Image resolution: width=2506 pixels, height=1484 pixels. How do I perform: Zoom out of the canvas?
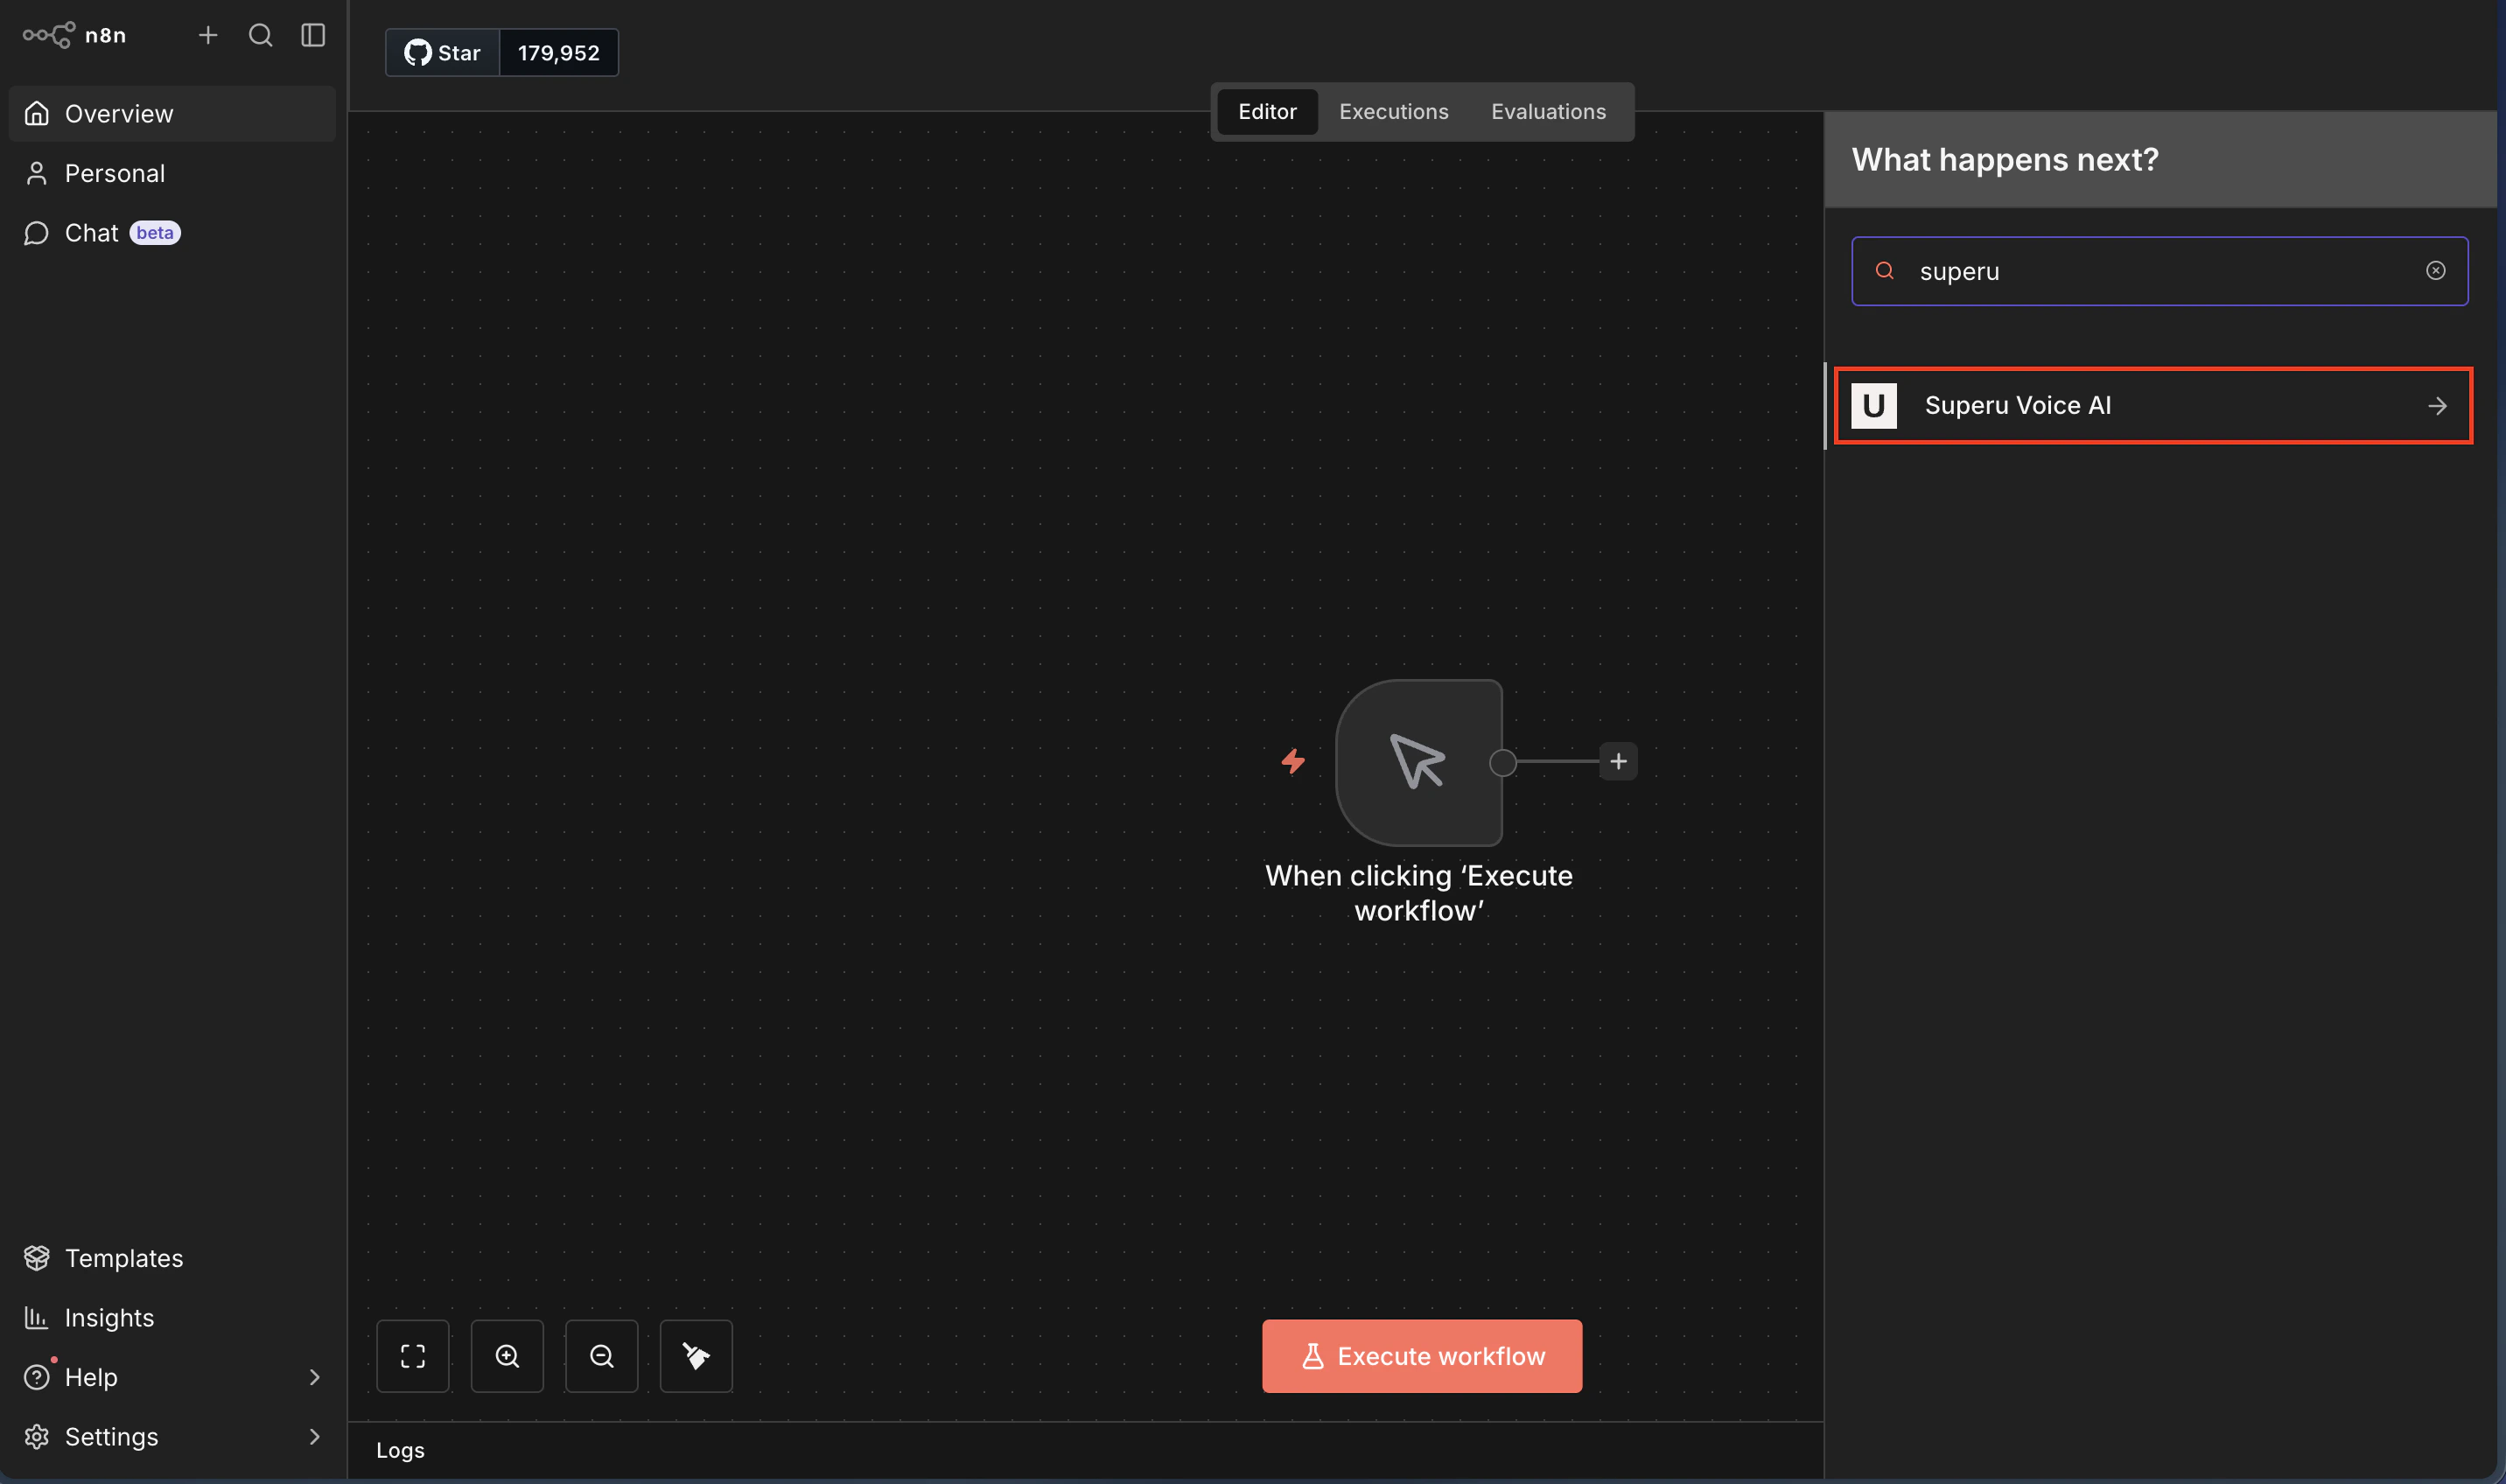pos(601,1355)
